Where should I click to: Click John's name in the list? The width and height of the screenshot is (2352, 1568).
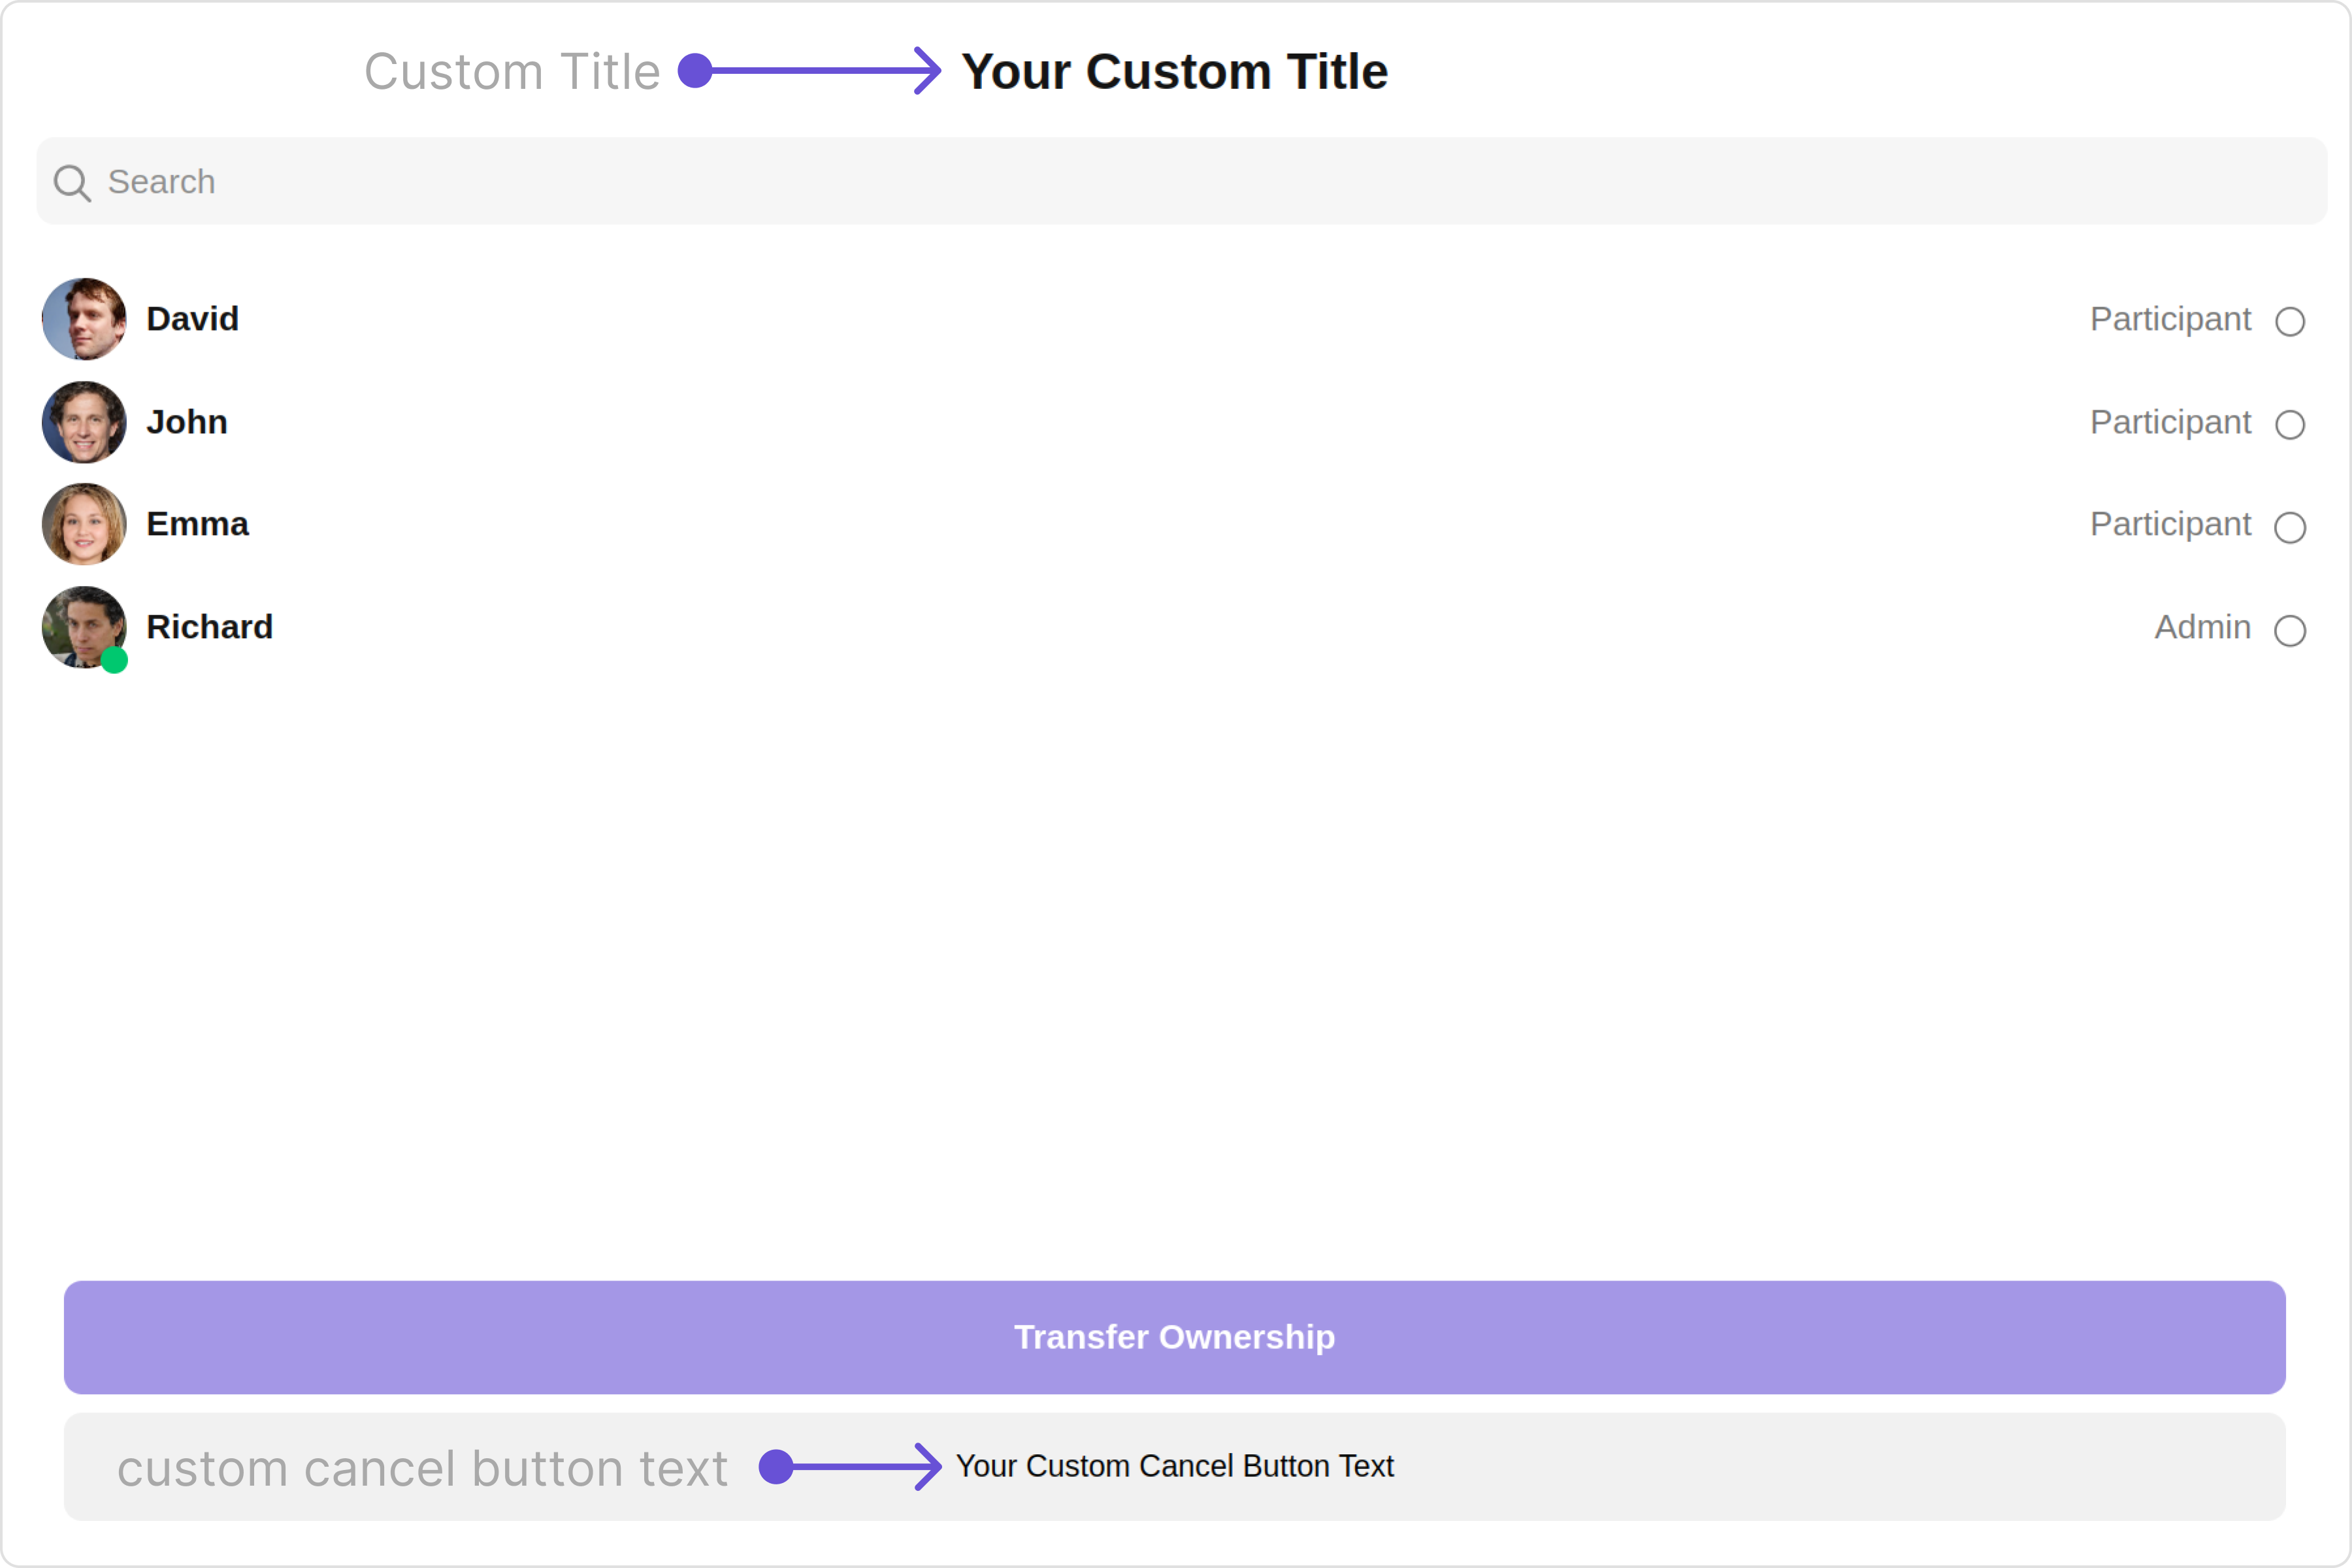coord(187,422)
